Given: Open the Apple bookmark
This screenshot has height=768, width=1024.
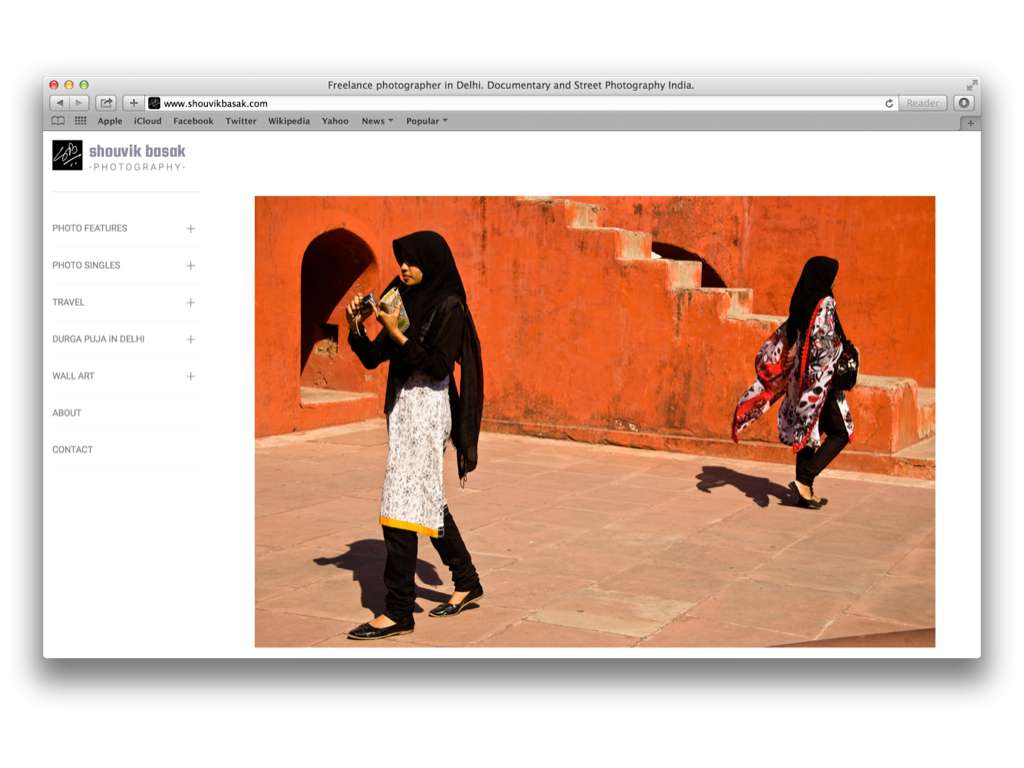Looking at the screenshot, I should coord(110,121).
